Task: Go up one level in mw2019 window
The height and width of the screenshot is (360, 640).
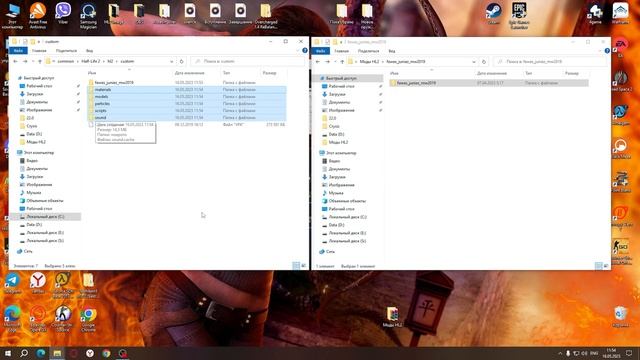Action: tap(342, 62)
